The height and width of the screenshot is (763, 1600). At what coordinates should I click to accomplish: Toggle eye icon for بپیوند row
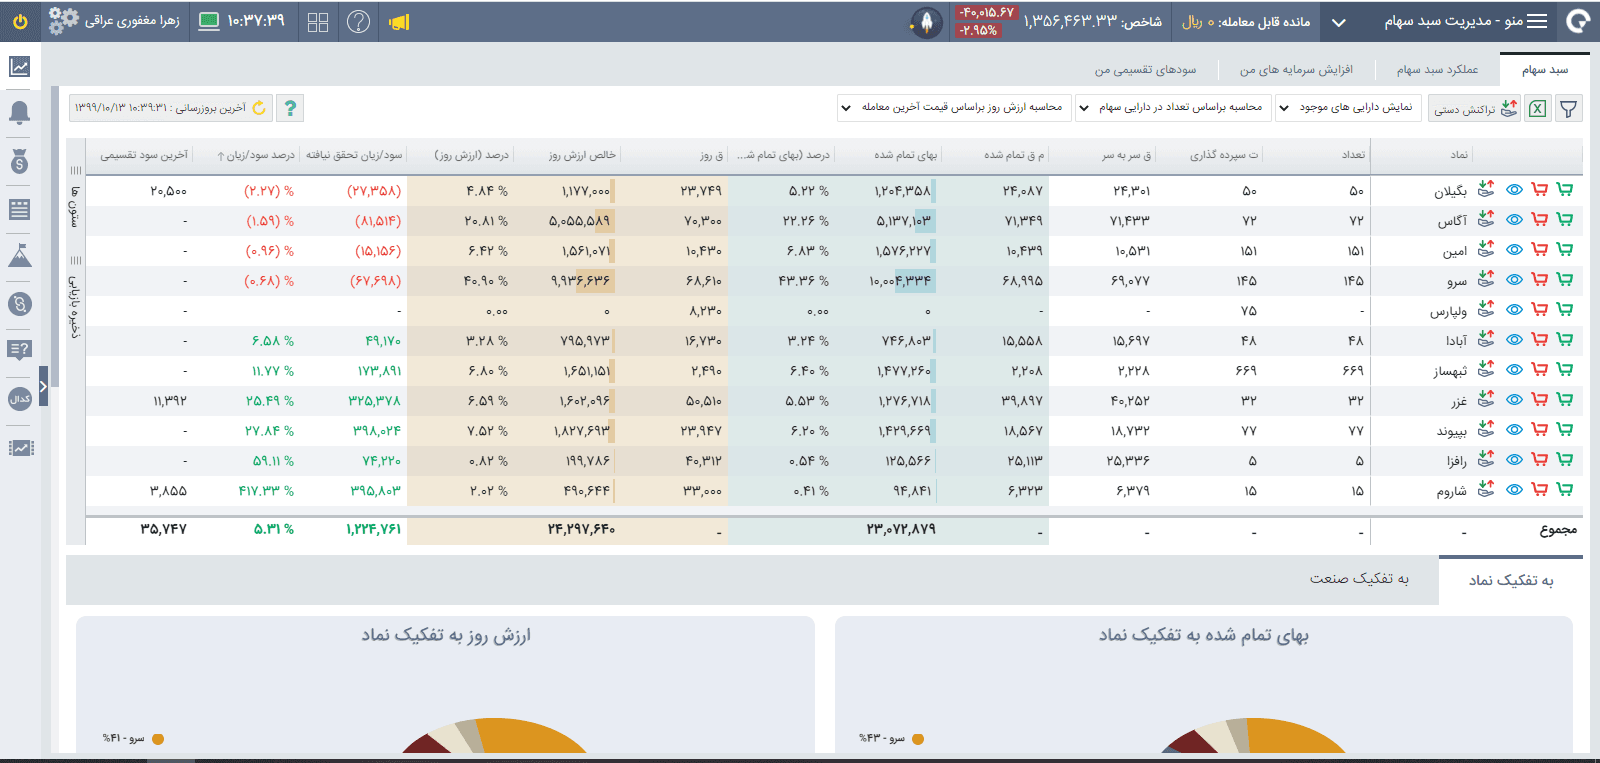coord(1515,429)
